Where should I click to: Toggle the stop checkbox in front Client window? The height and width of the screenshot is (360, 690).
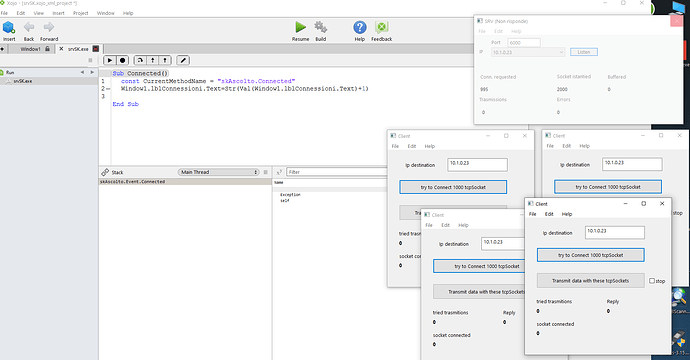point(652,281)
